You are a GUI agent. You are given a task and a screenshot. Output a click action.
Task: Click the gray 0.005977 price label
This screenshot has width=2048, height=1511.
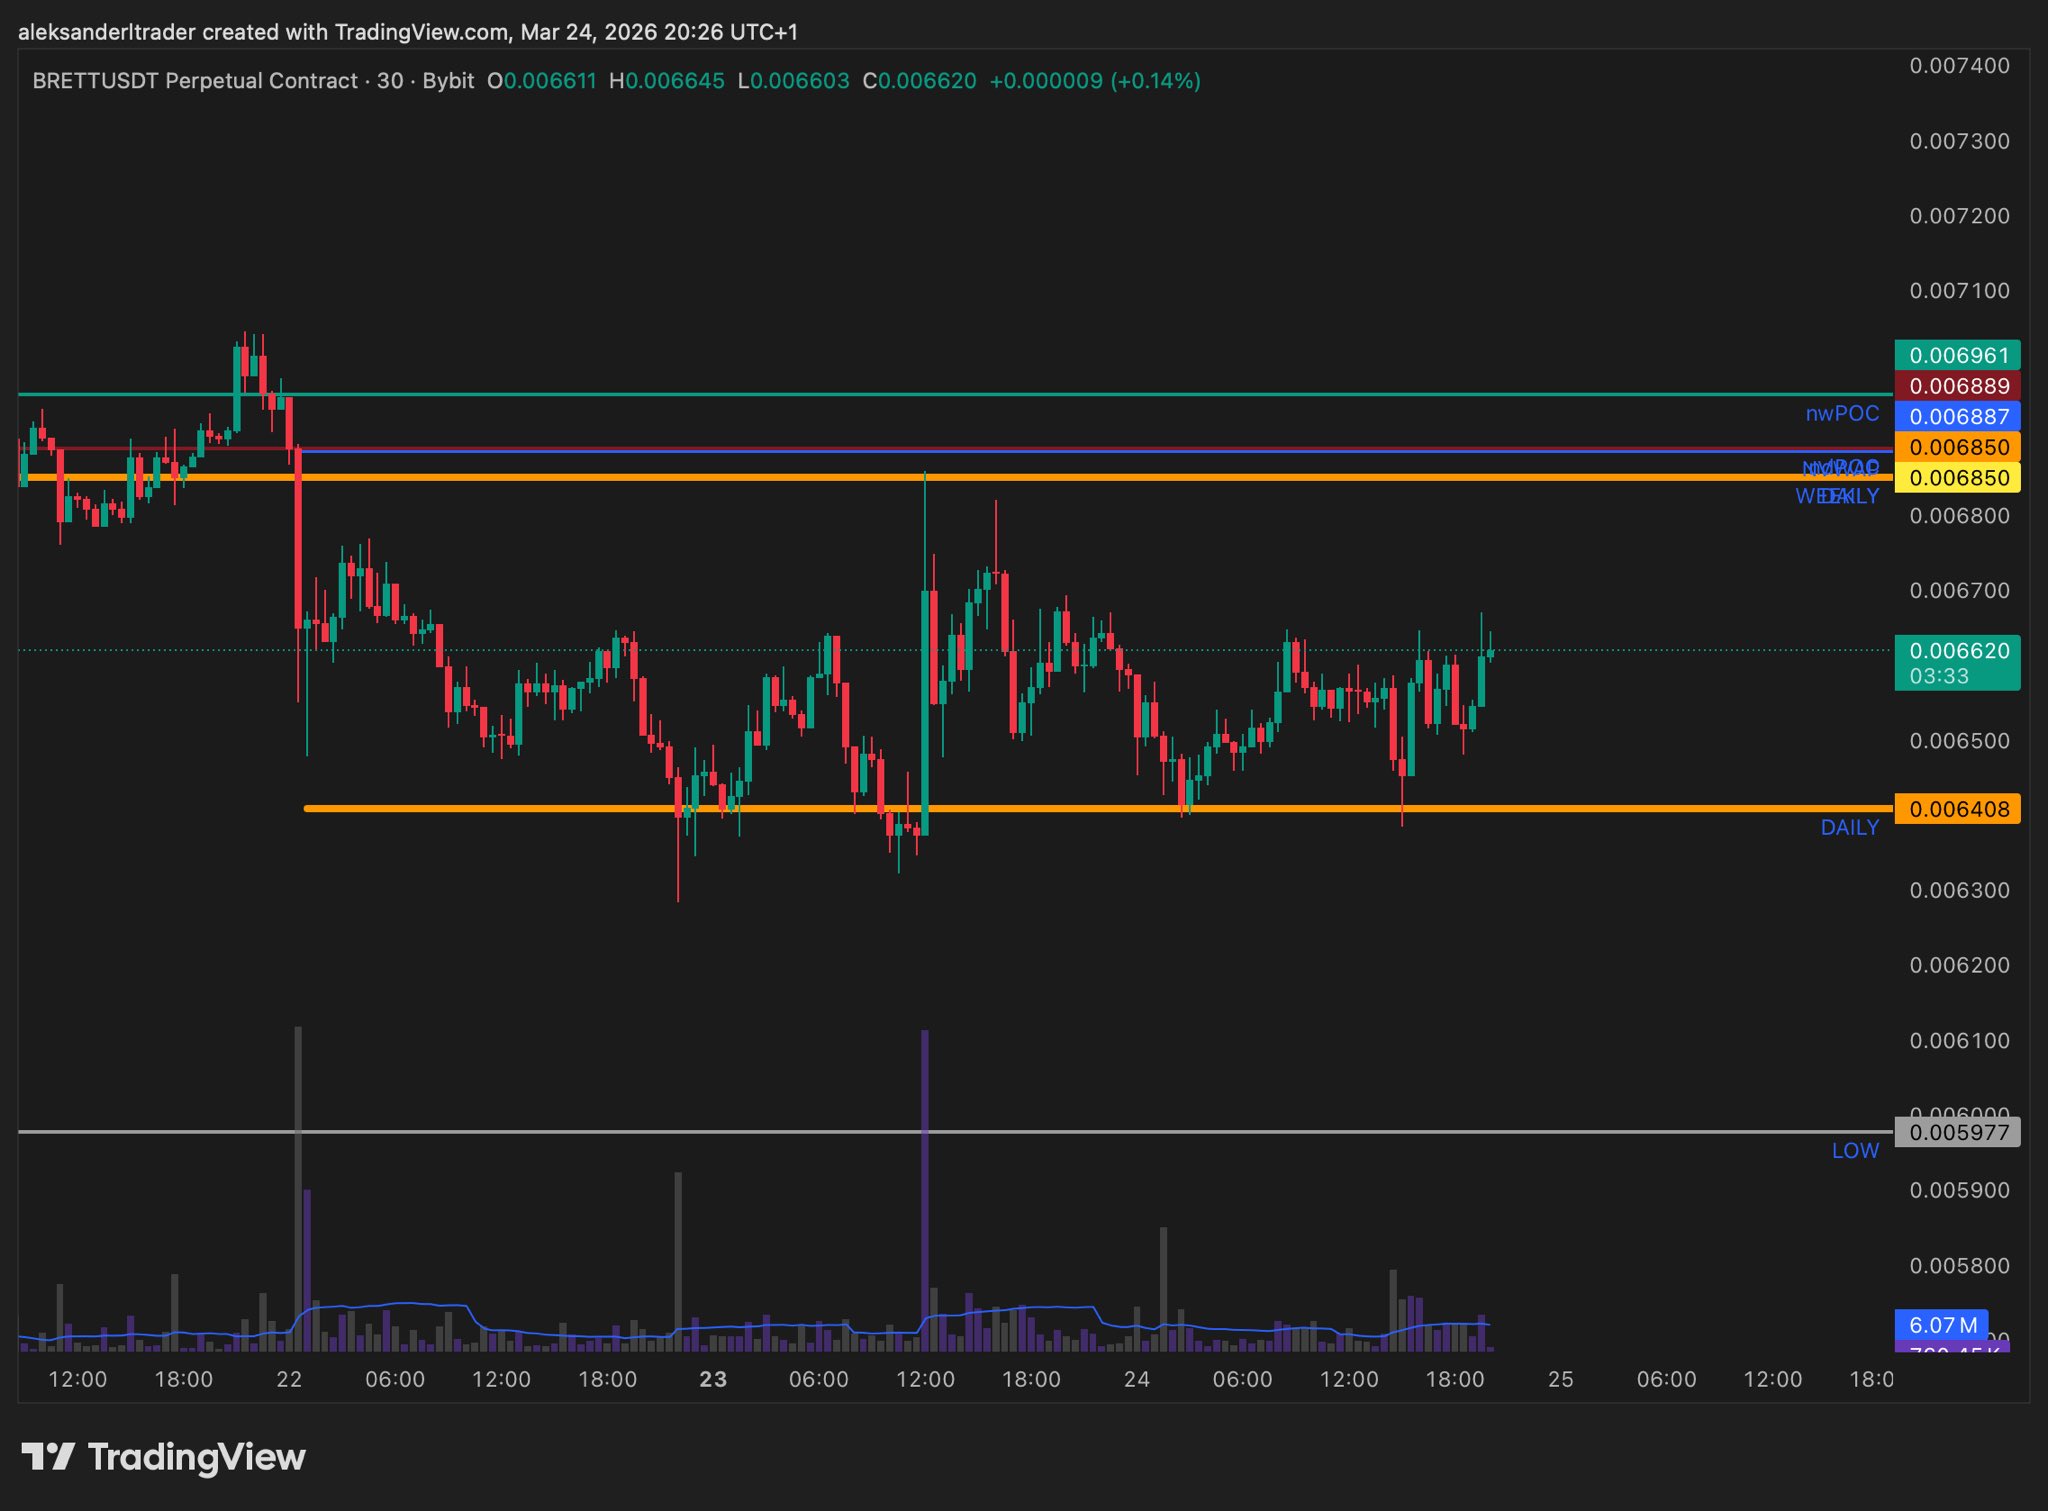point(1957,1133)
